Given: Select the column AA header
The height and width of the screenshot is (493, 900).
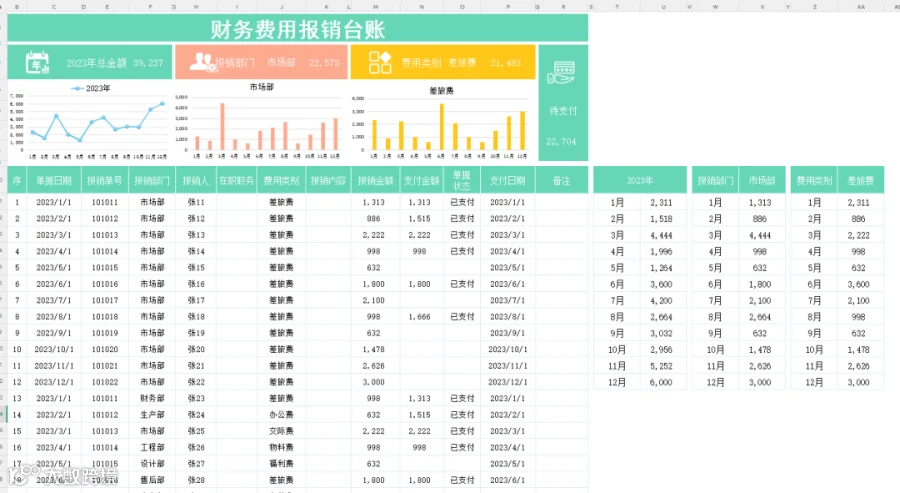Looking at the screenshot, I should [860, 6].
